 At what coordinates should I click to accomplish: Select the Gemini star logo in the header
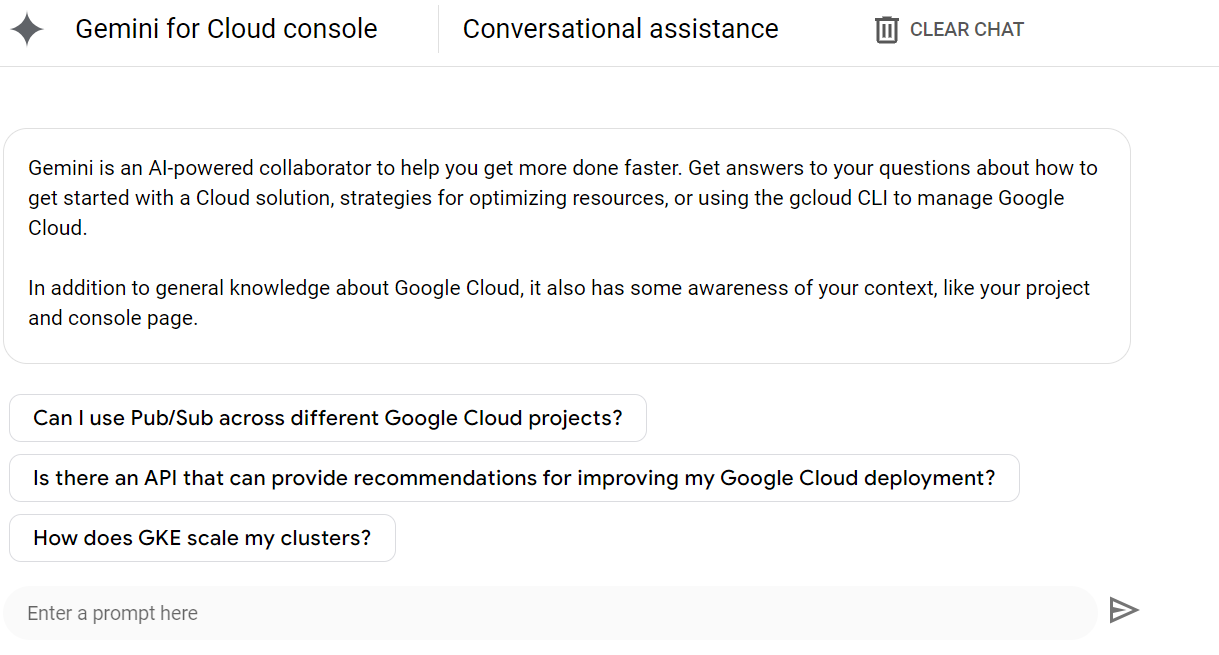[x=26, y=28]
